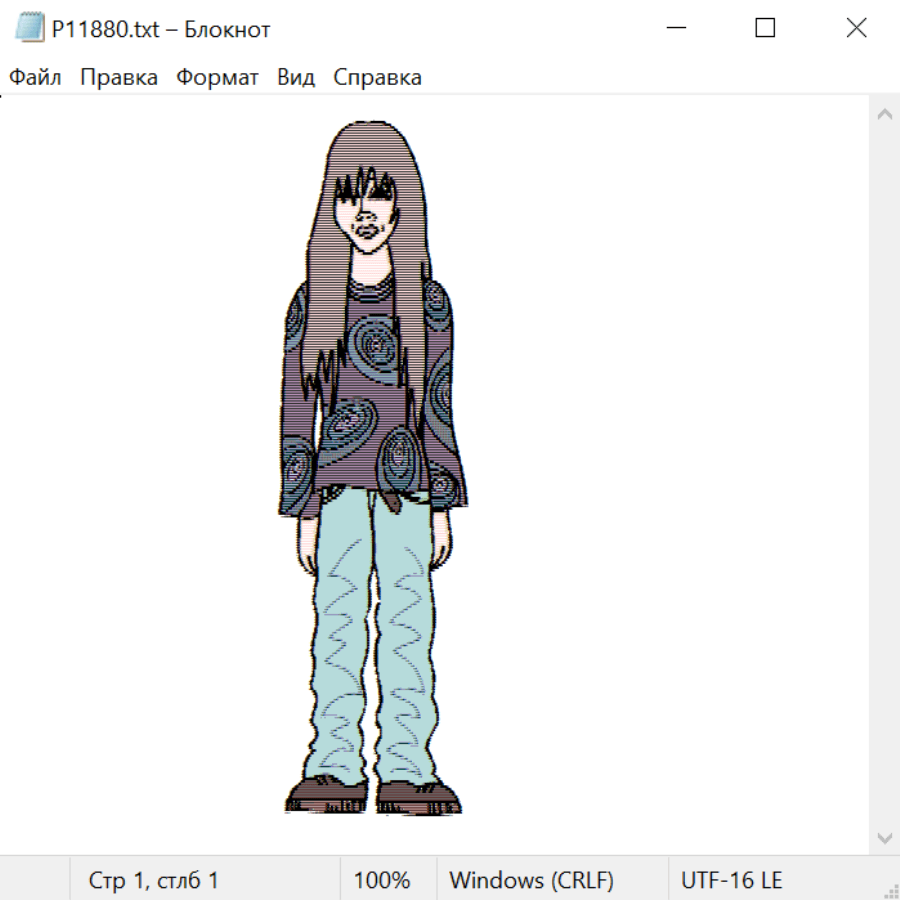Click the 100% zoom level in status bar
This screenshot has height=900, width=900.
coord(382,880)
